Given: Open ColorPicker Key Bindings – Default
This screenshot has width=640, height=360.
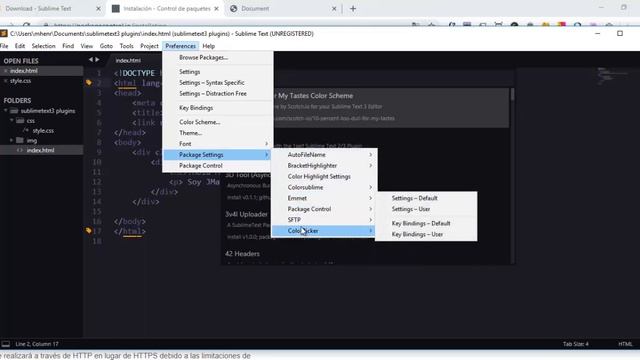Looking at the screenshot, I should (x=426, y=223).
